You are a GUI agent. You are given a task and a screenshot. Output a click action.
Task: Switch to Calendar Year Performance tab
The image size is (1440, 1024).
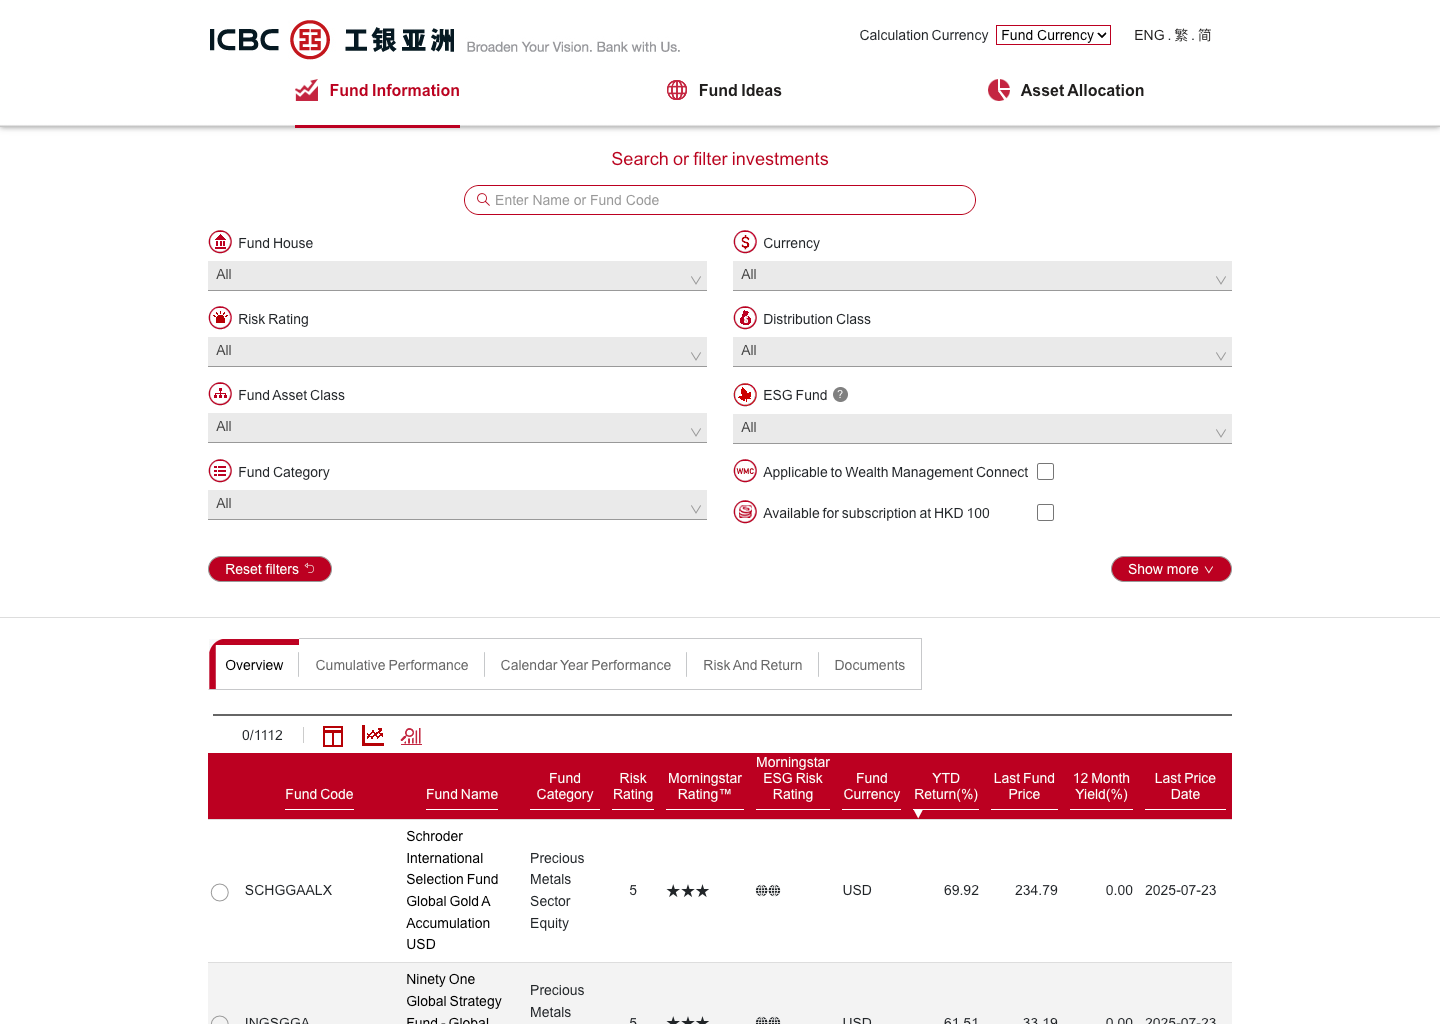(x=586, y=665)
